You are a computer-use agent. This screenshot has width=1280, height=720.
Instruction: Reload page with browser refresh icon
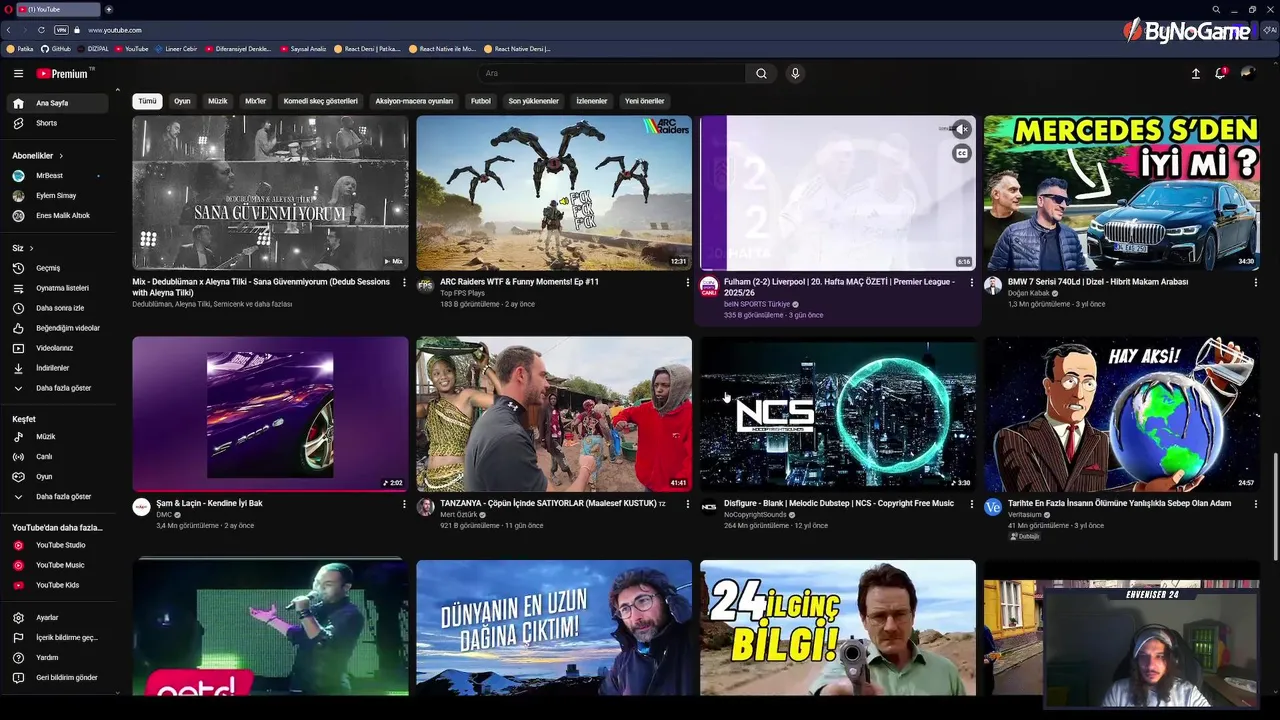tap(41, 30)
